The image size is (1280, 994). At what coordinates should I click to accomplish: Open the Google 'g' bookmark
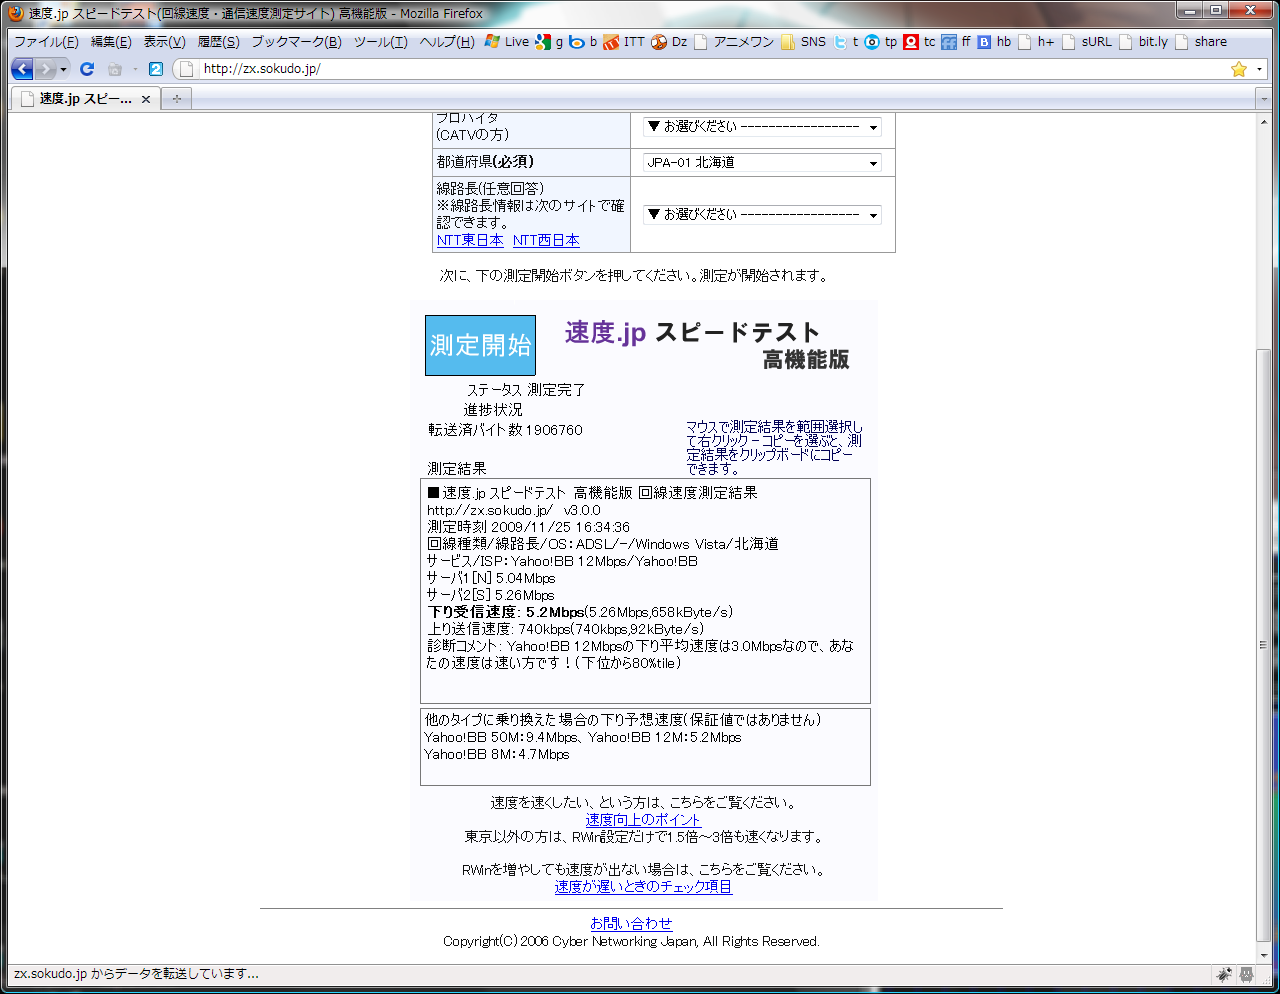[549, 42]
